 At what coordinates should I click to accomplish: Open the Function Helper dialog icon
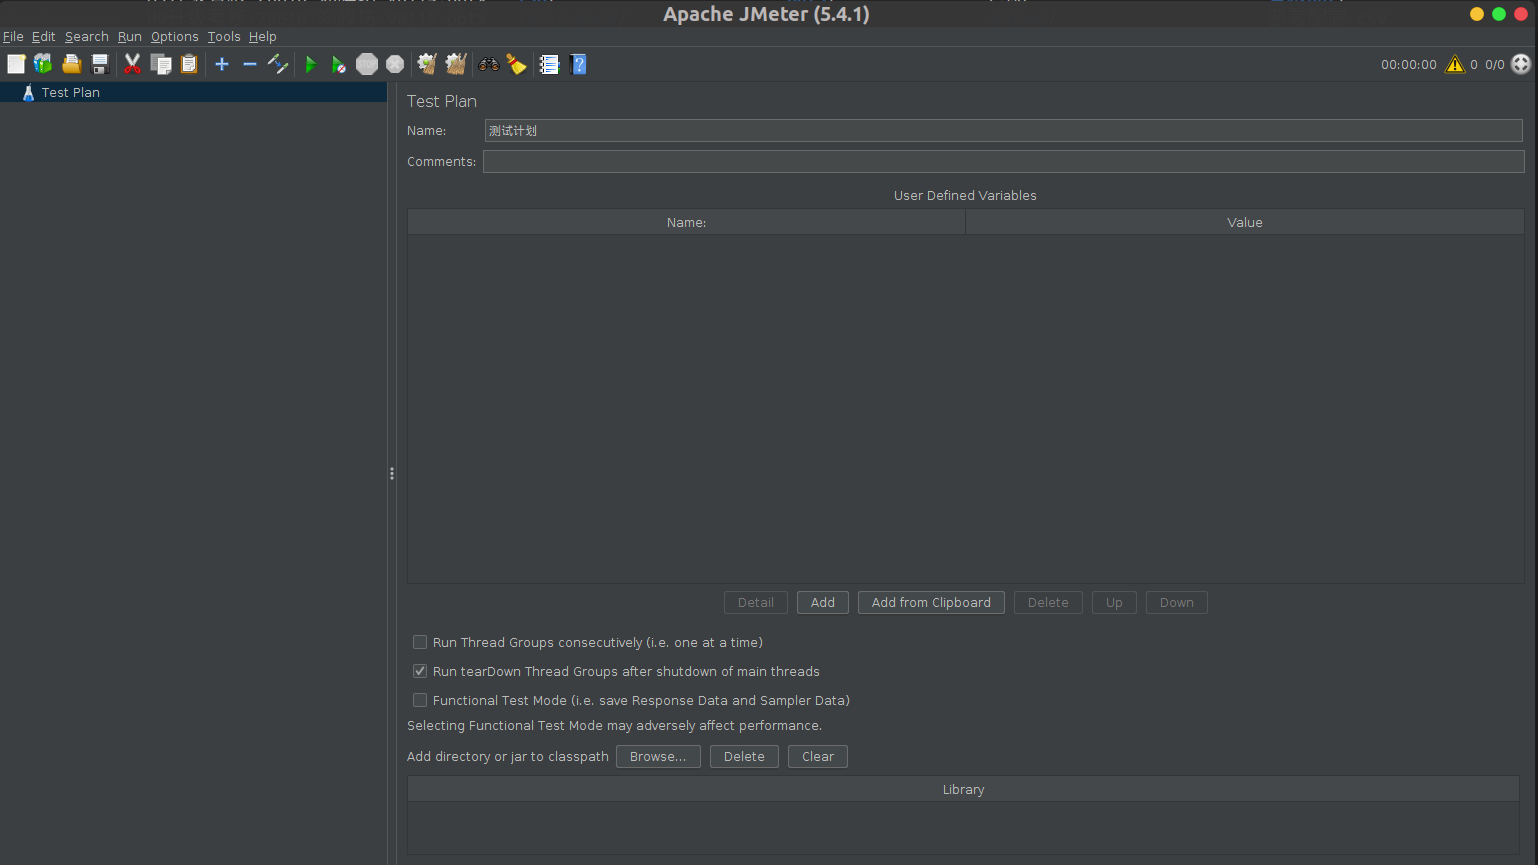(x=549, y=64)
